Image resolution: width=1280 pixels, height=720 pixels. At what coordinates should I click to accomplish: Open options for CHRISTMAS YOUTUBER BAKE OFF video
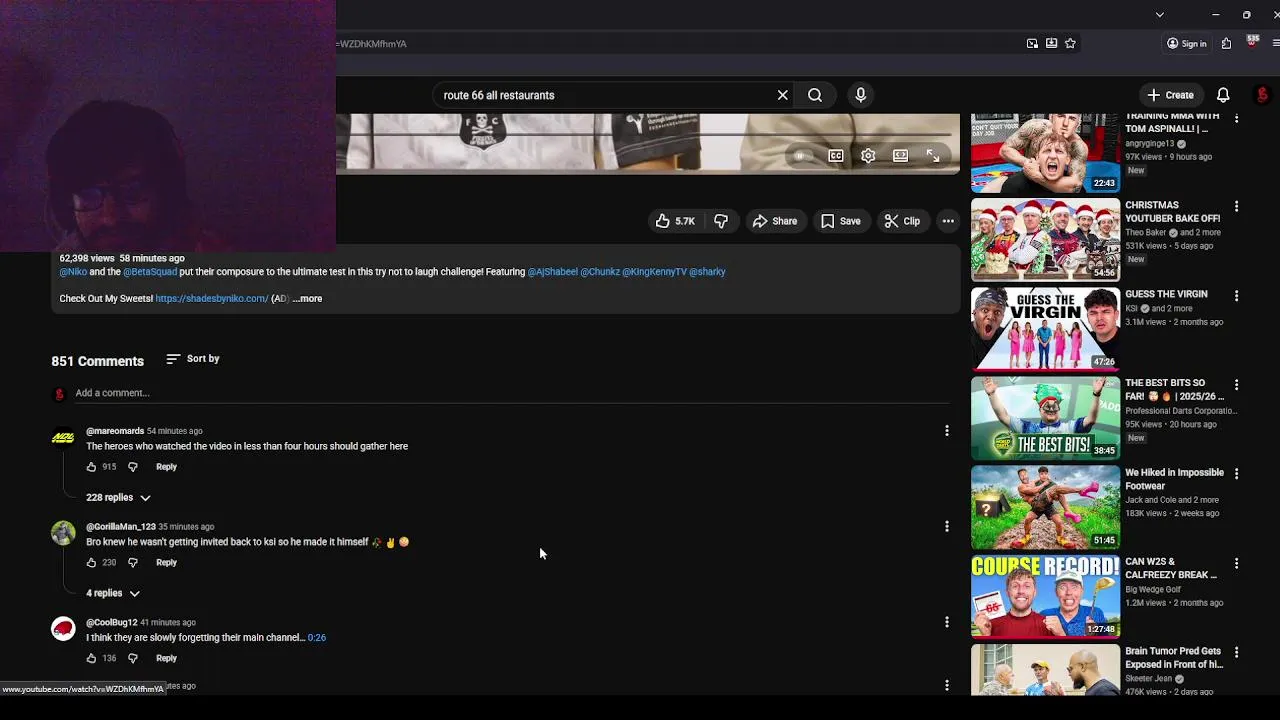[x=1236, y=207]
